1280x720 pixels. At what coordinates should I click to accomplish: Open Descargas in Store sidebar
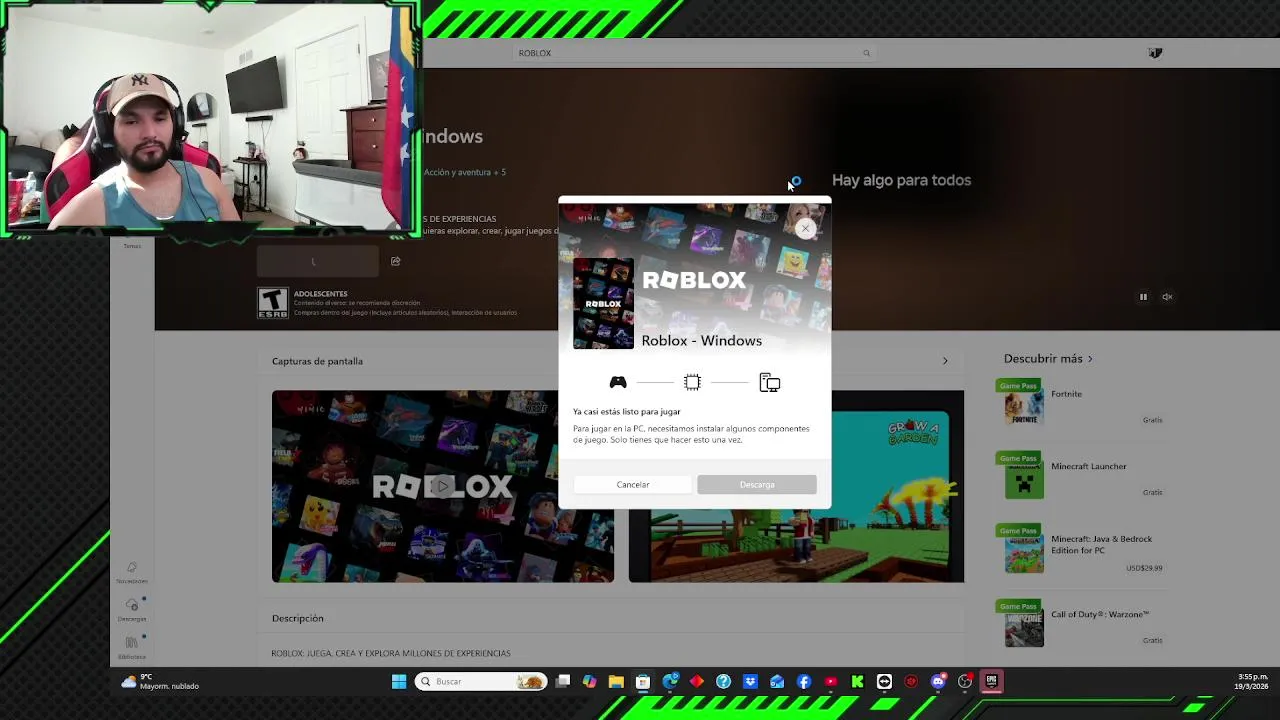[x=132, y=609]
